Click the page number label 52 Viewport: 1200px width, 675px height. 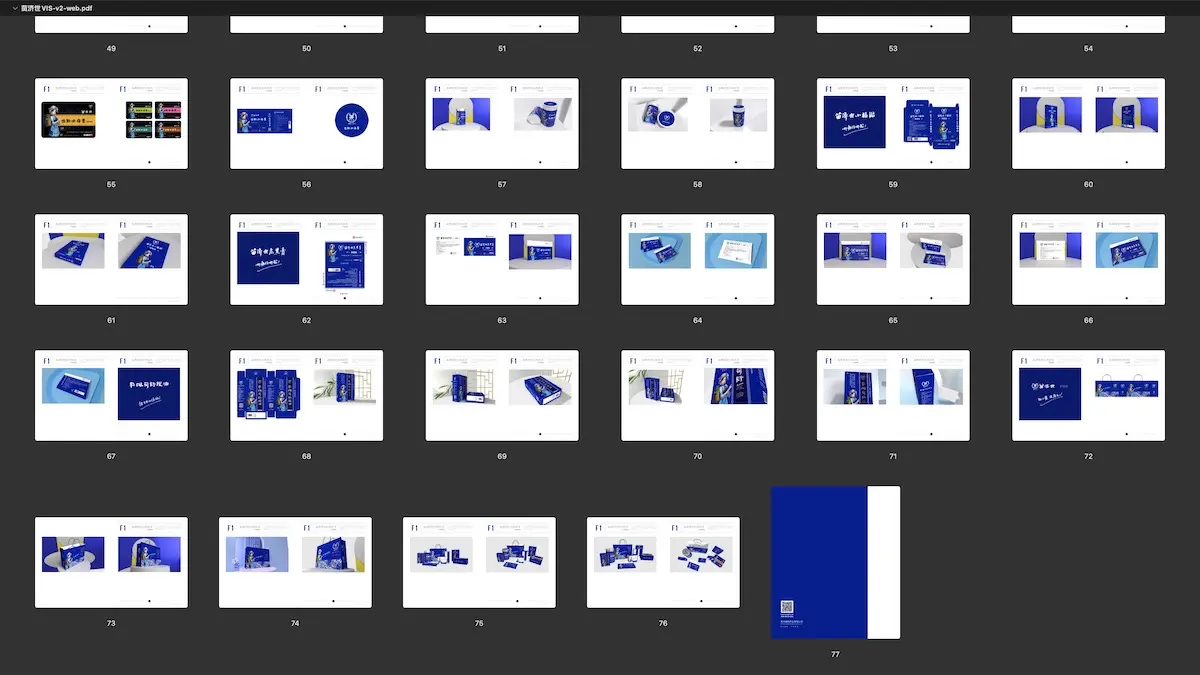(x=697, y=48)
